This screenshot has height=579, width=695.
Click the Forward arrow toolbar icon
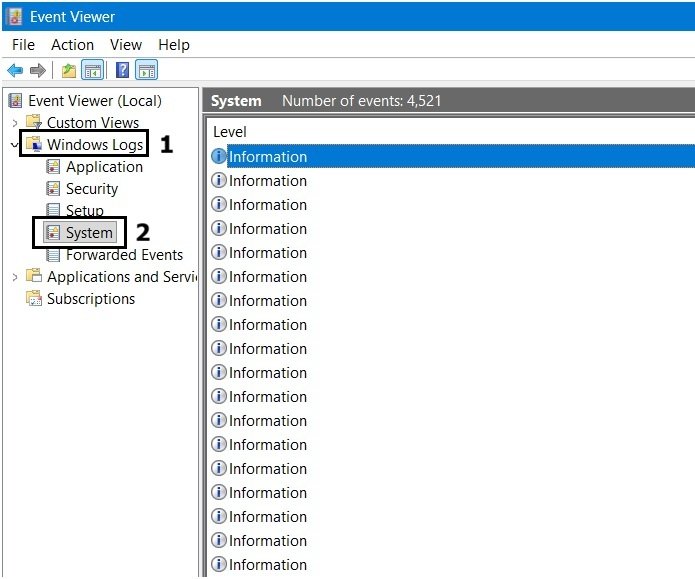click(38, 70)
